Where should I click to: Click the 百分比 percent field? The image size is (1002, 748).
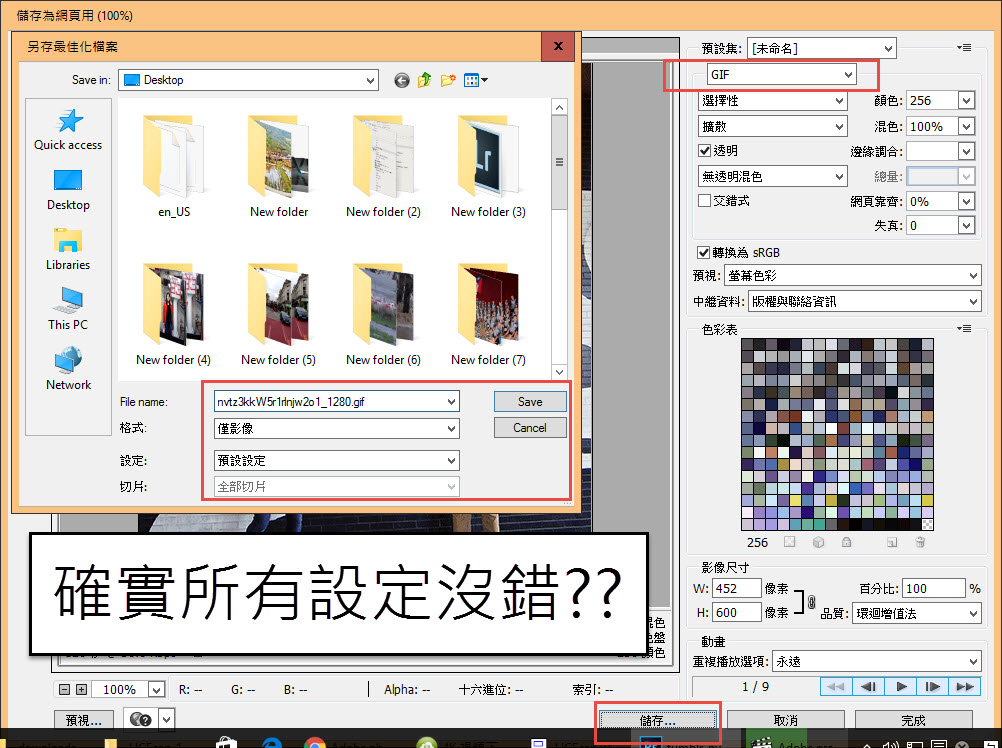[935, 588]
